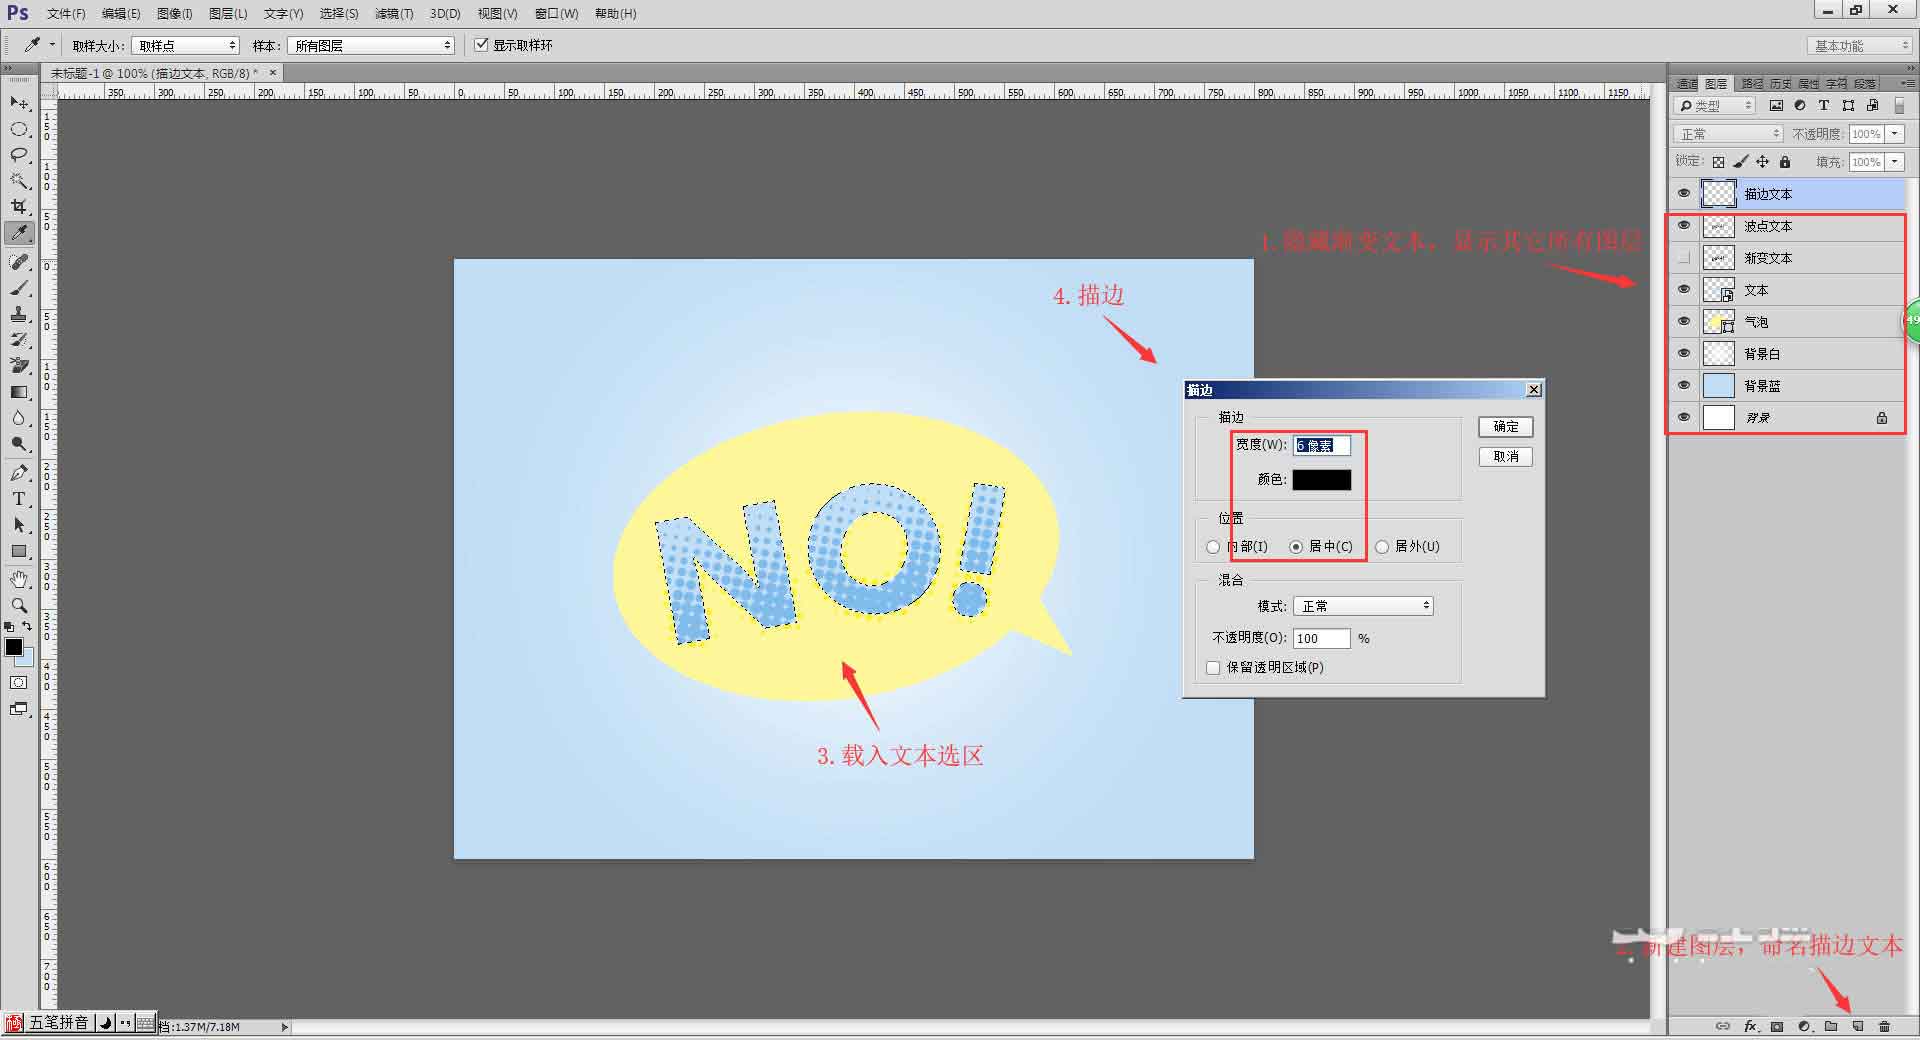Select the Gradient tool

(x=19, y=392)
